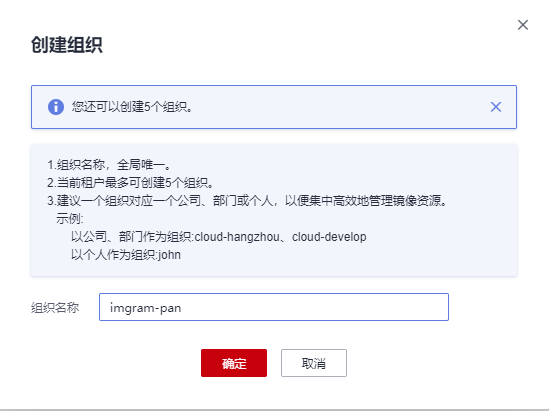The image size is (549, 411).
Task: Close the 创建组织 dialog with the X
Action: (523, 25)
